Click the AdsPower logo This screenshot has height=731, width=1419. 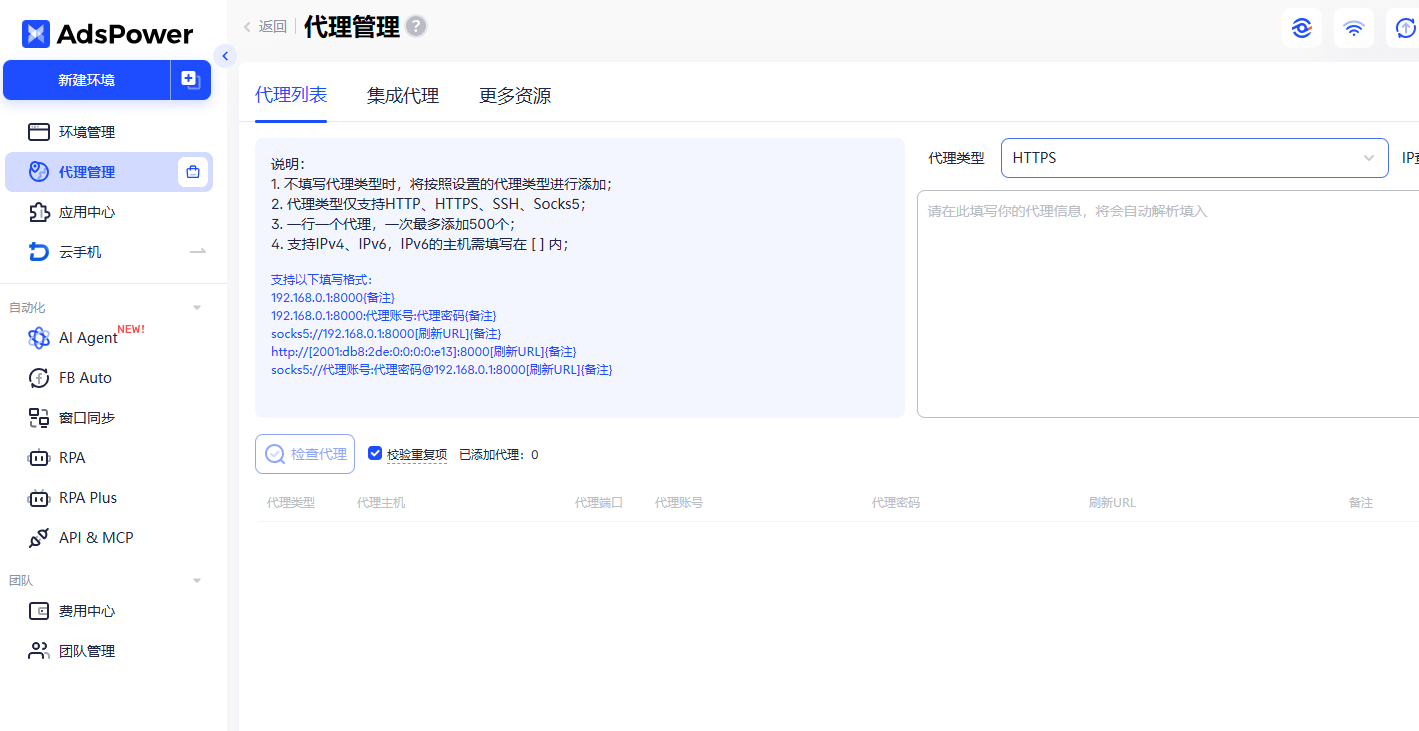click(107, 34)
